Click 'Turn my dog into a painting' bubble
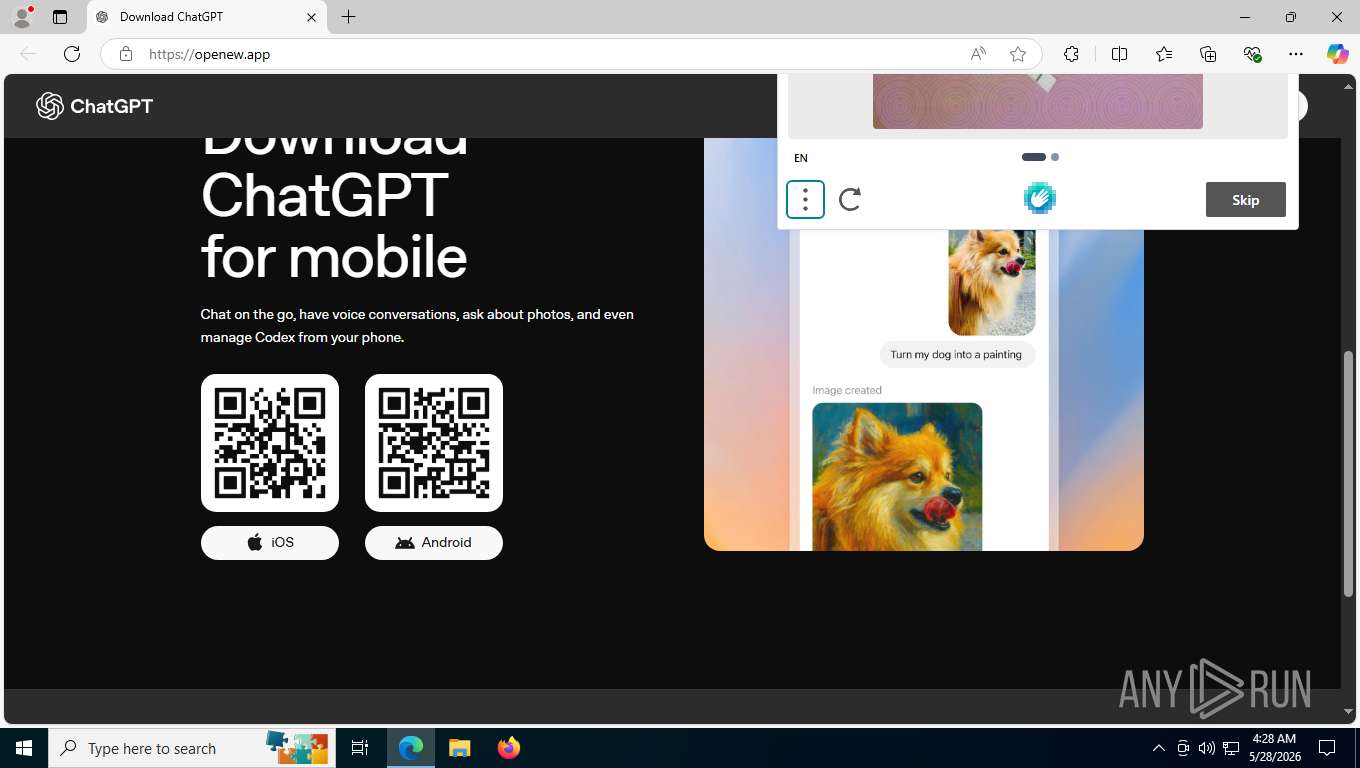Viewport: 1360px width, 768px height. click(x=956, y=354)
